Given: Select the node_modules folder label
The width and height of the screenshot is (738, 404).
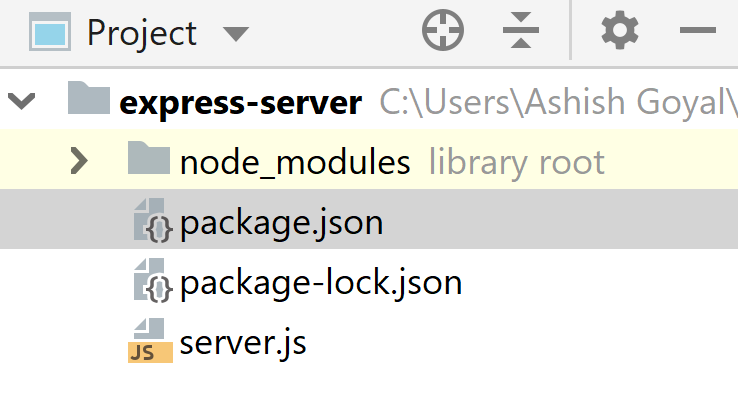Looking at the screenshot, I should [295, 163].
